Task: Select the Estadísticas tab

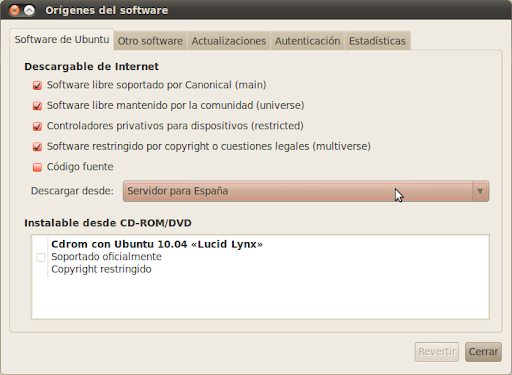Action: coord(377,41)
